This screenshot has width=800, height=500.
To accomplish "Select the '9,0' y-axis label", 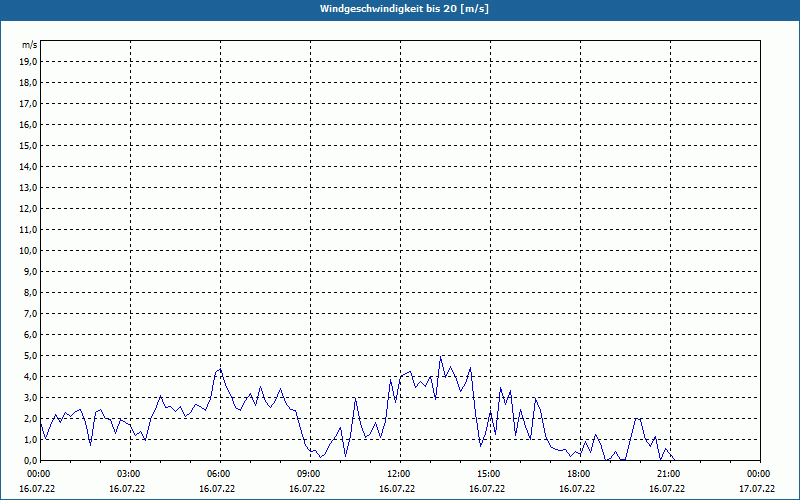I will pos(30,271).
